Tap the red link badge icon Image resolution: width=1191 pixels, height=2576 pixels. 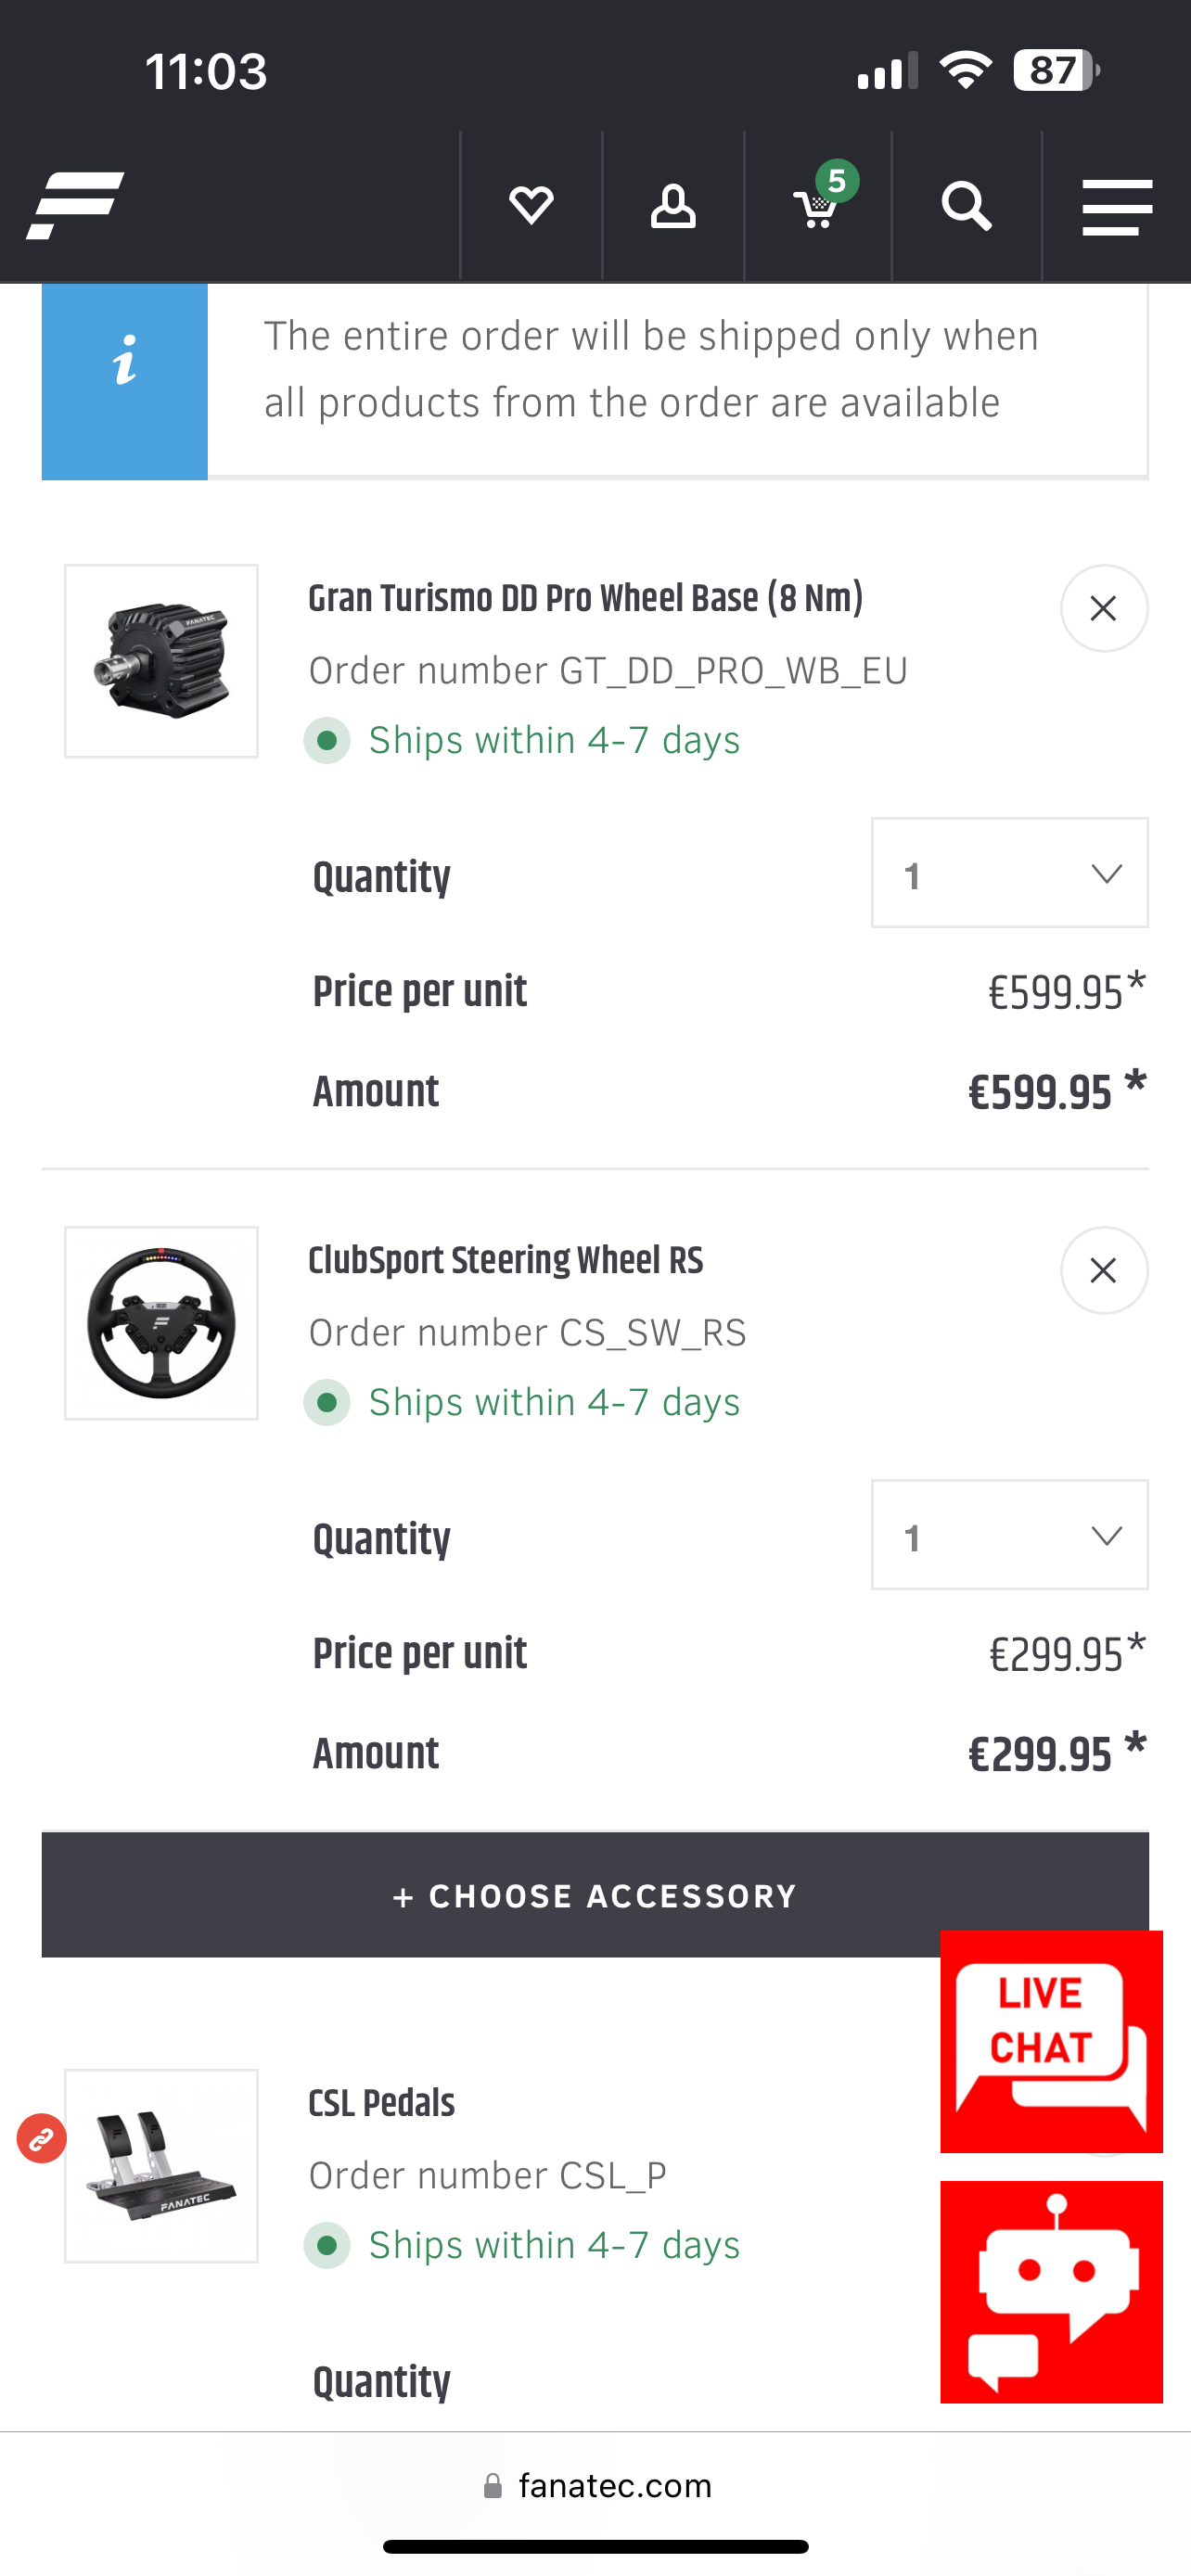[x=42, y=2138]
